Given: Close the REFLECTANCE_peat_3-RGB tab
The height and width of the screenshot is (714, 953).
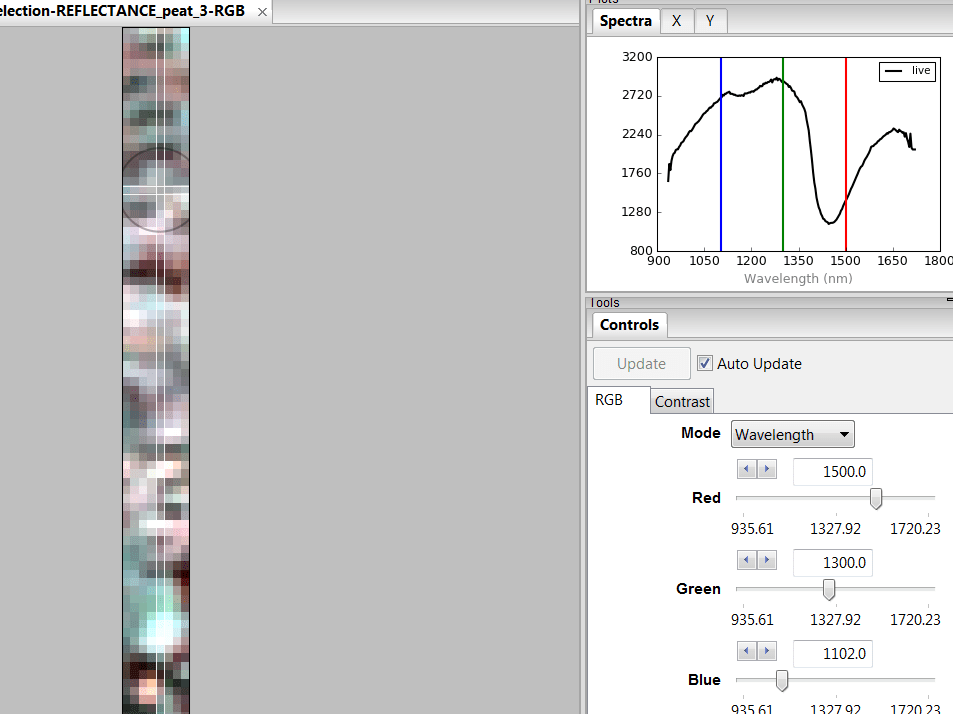Looking at the screenshot, I should [262, 12].
